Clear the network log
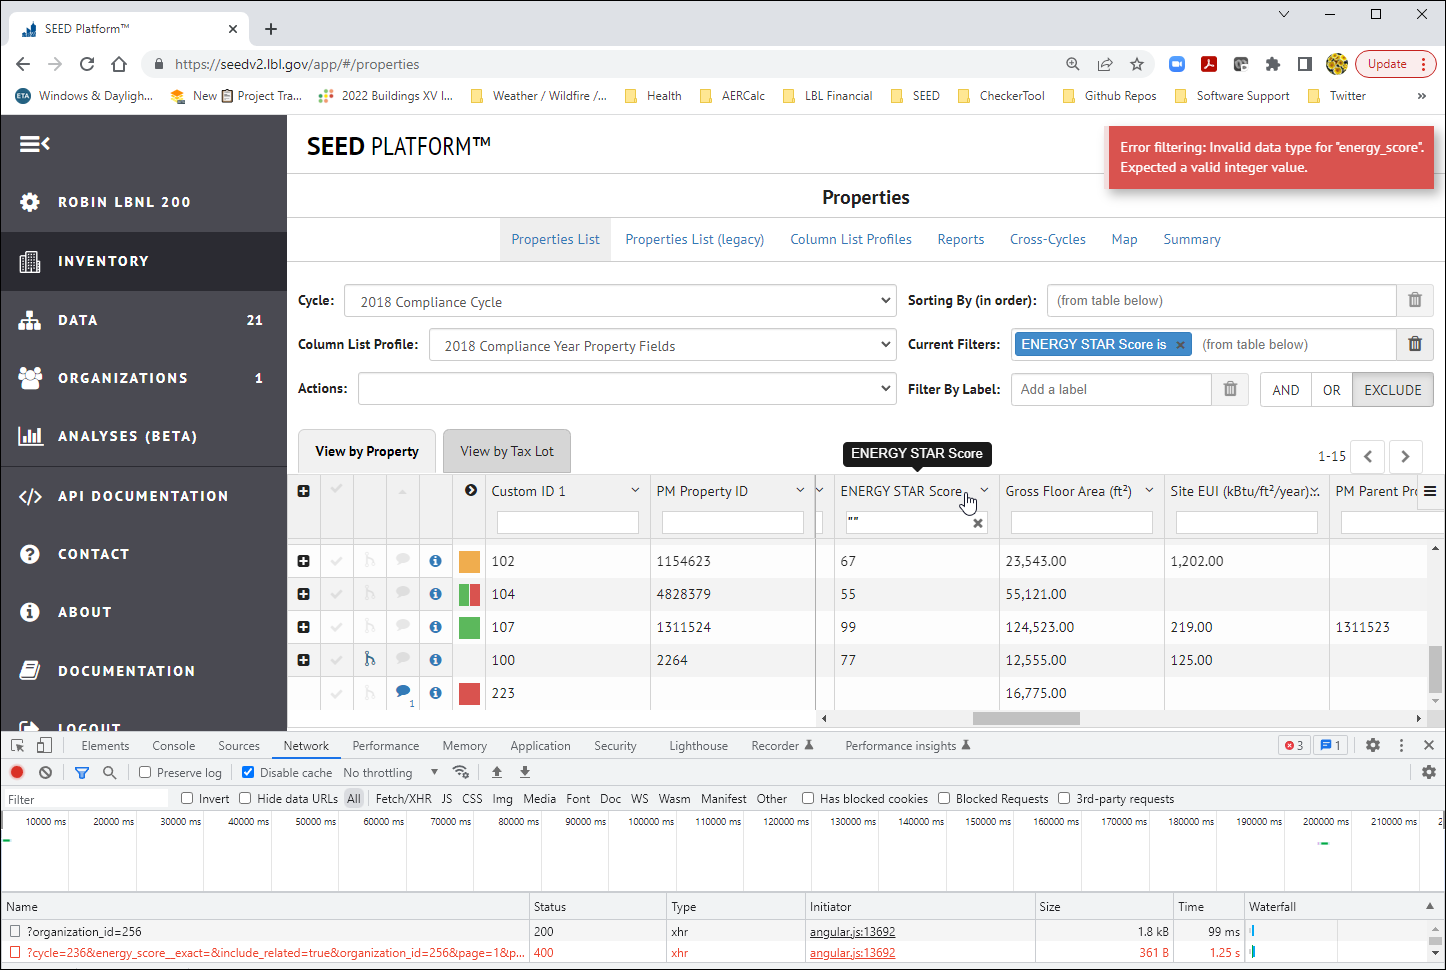The height and width of the screenshot is (970, 1446). pos(45,772)
